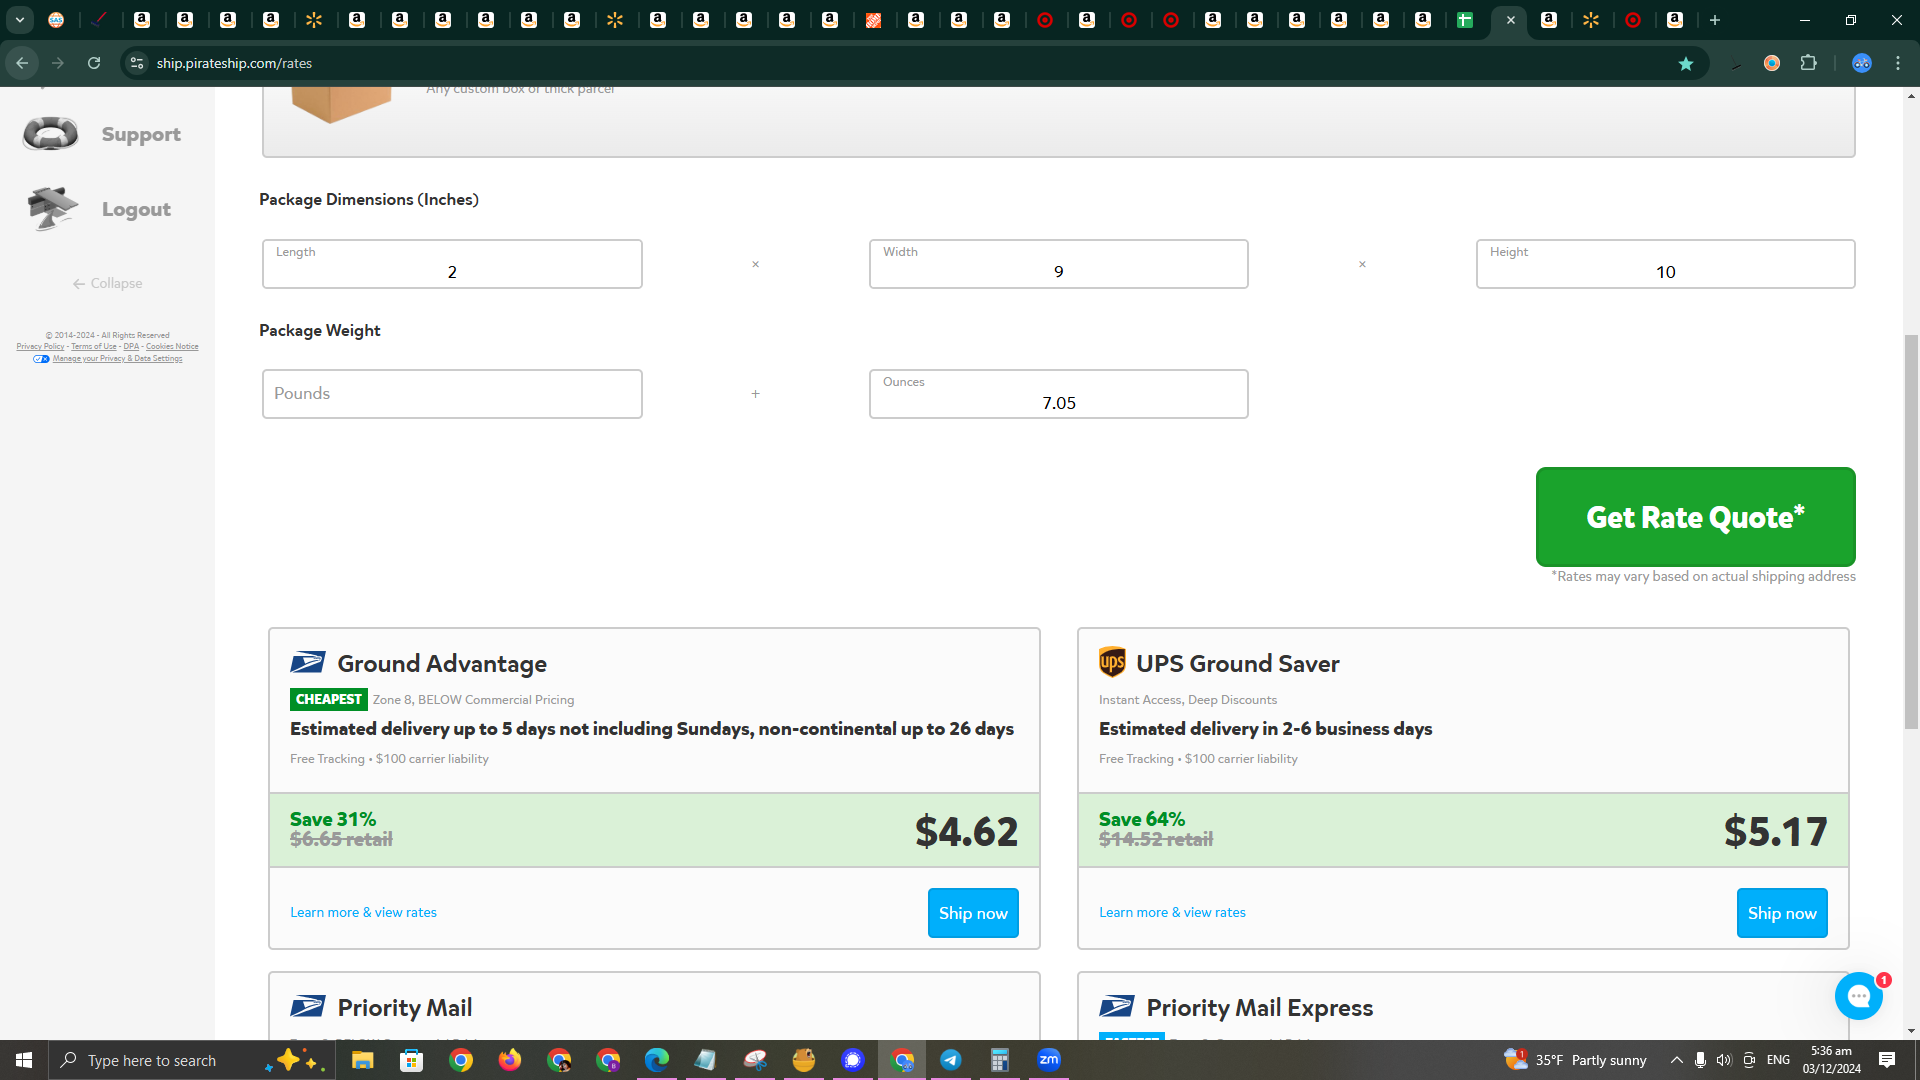Click the browser reload button

94,63
